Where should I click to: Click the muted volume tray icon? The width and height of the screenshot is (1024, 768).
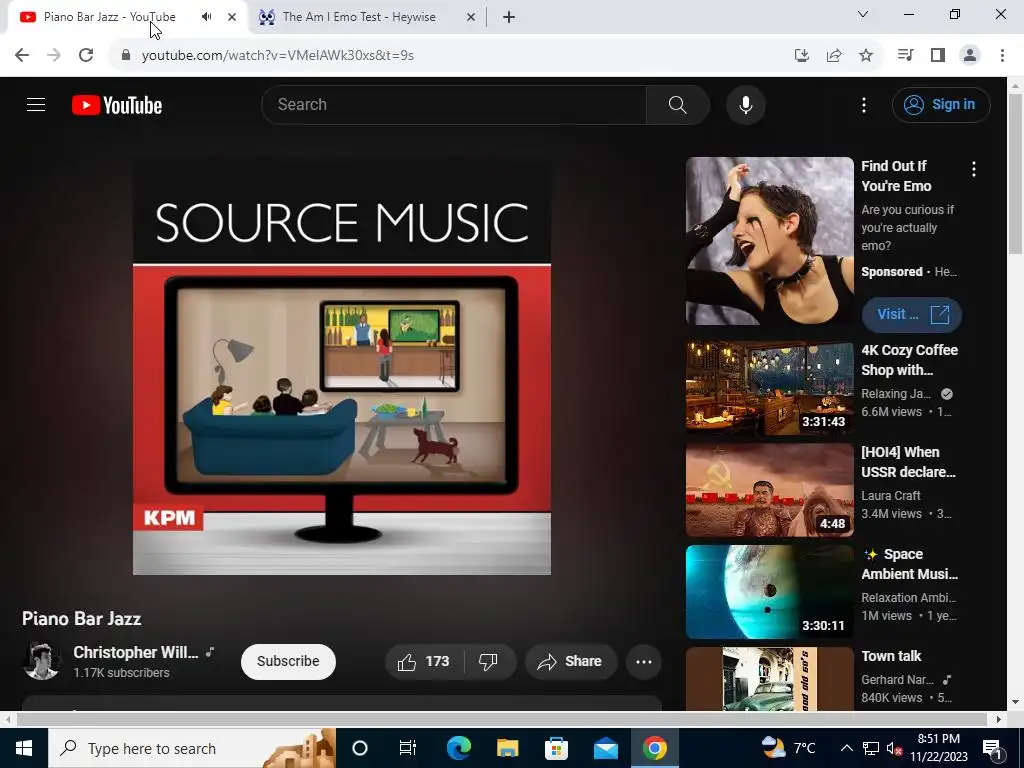coord(894,748)
